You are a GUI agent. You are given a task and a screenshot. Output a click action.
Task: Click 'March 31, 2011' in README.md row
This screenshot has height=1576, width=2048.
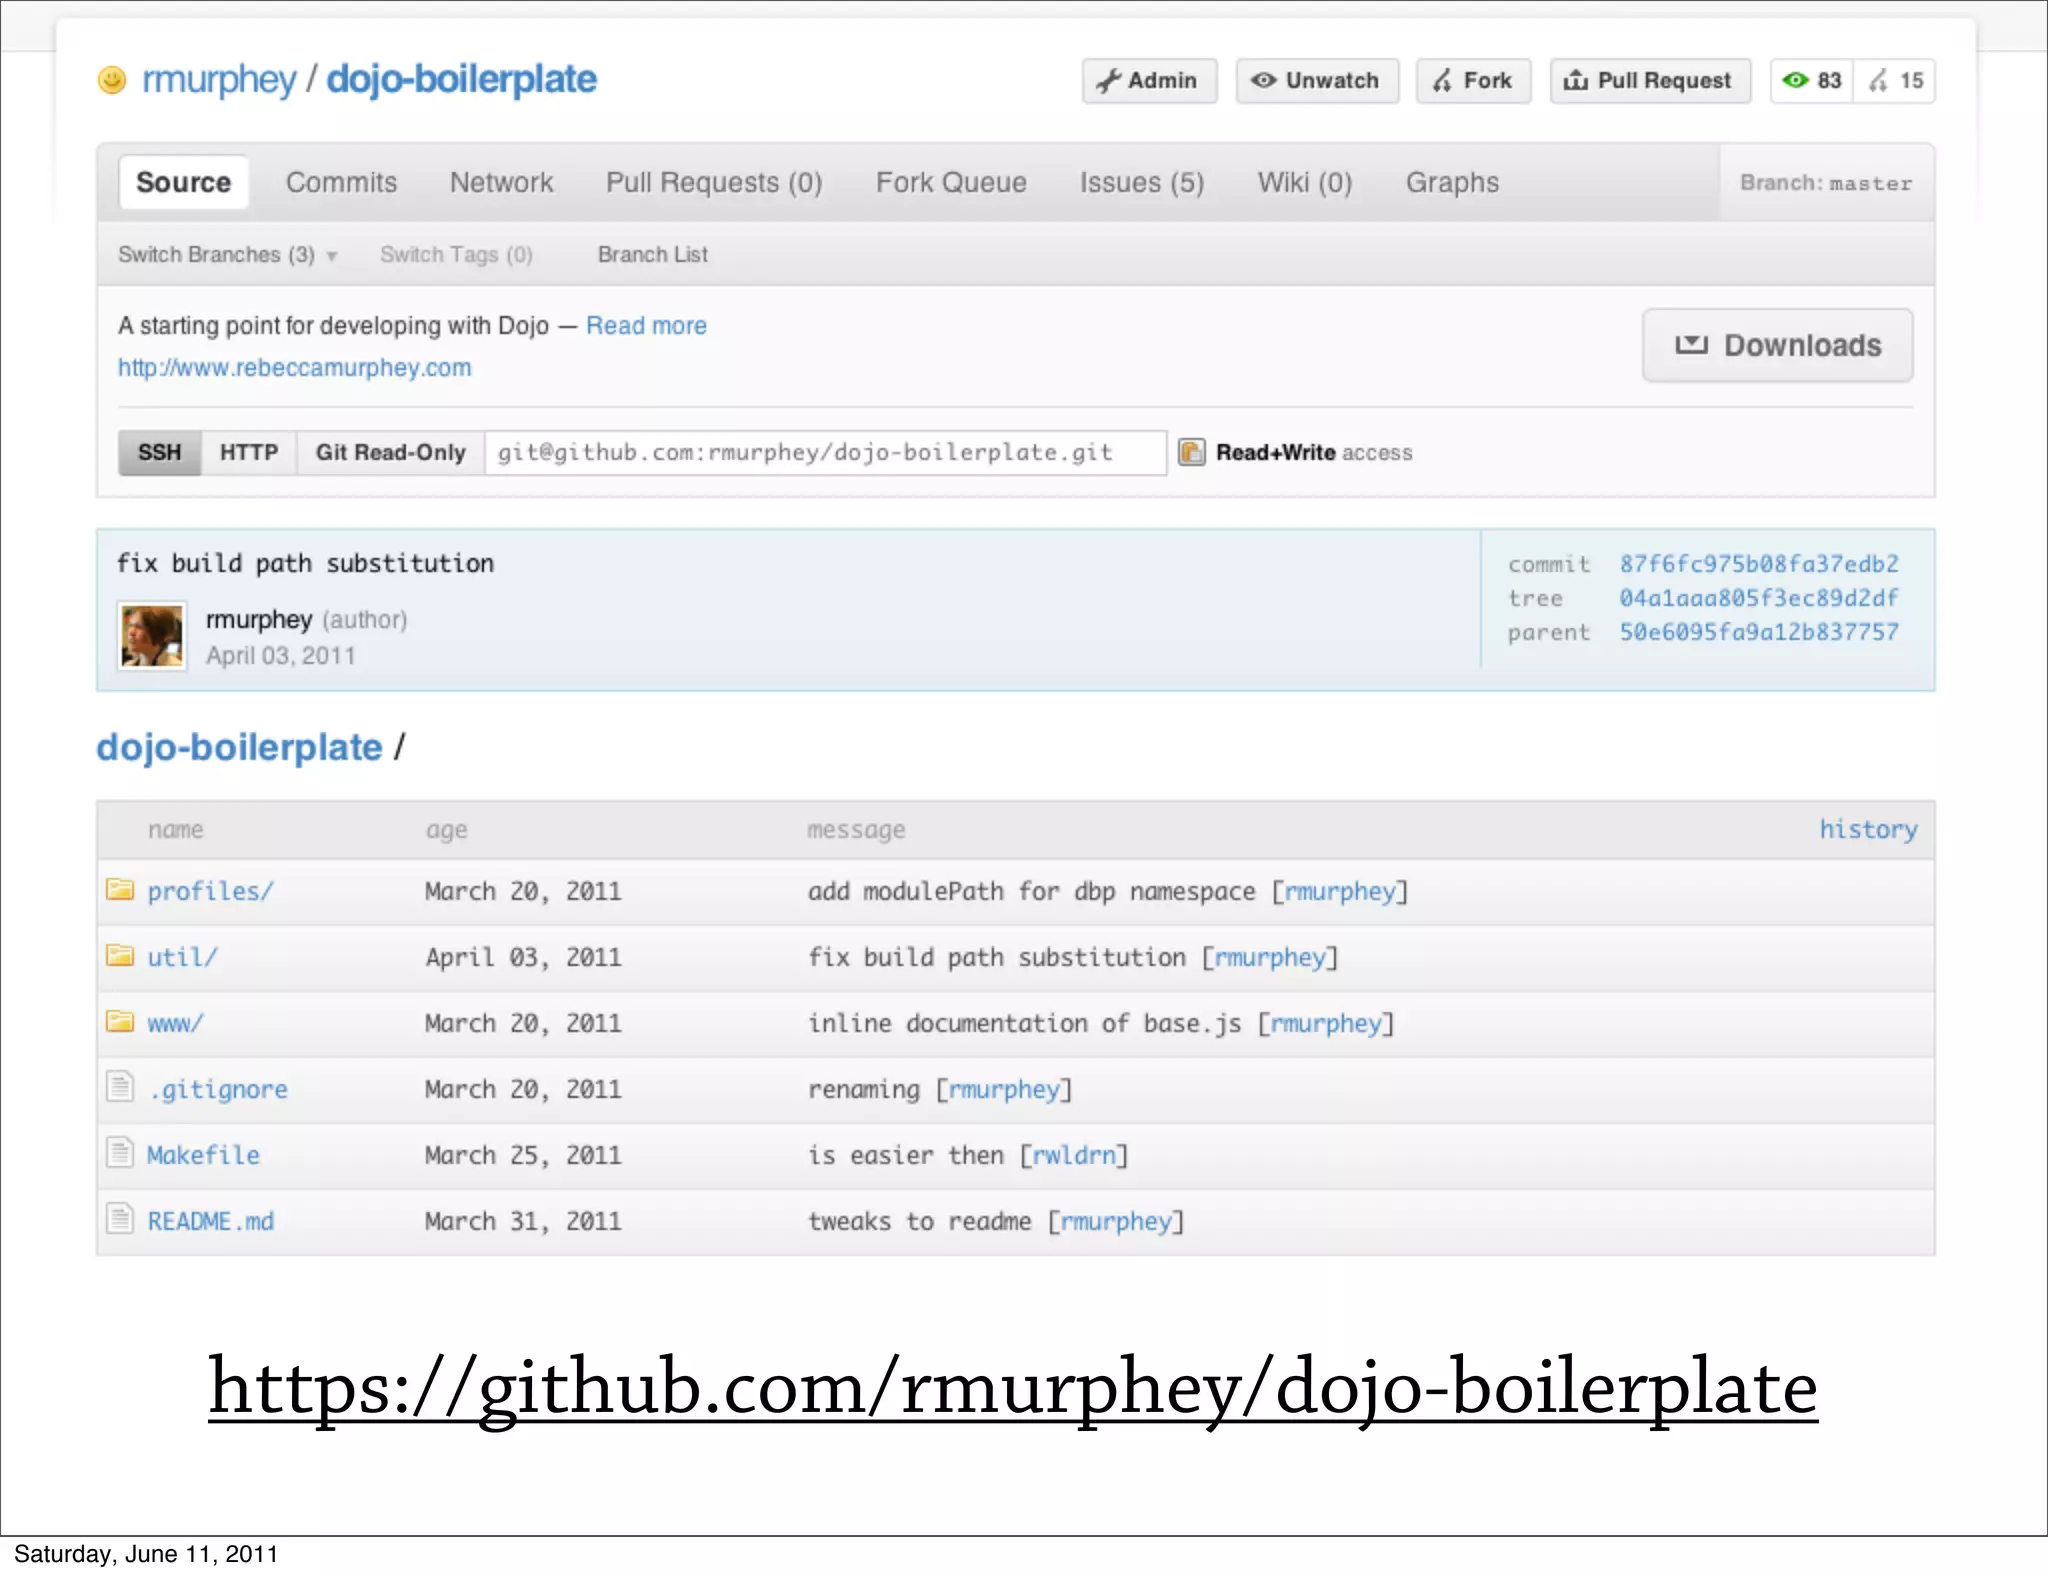pyautogui.click(x=523, y=1222)
